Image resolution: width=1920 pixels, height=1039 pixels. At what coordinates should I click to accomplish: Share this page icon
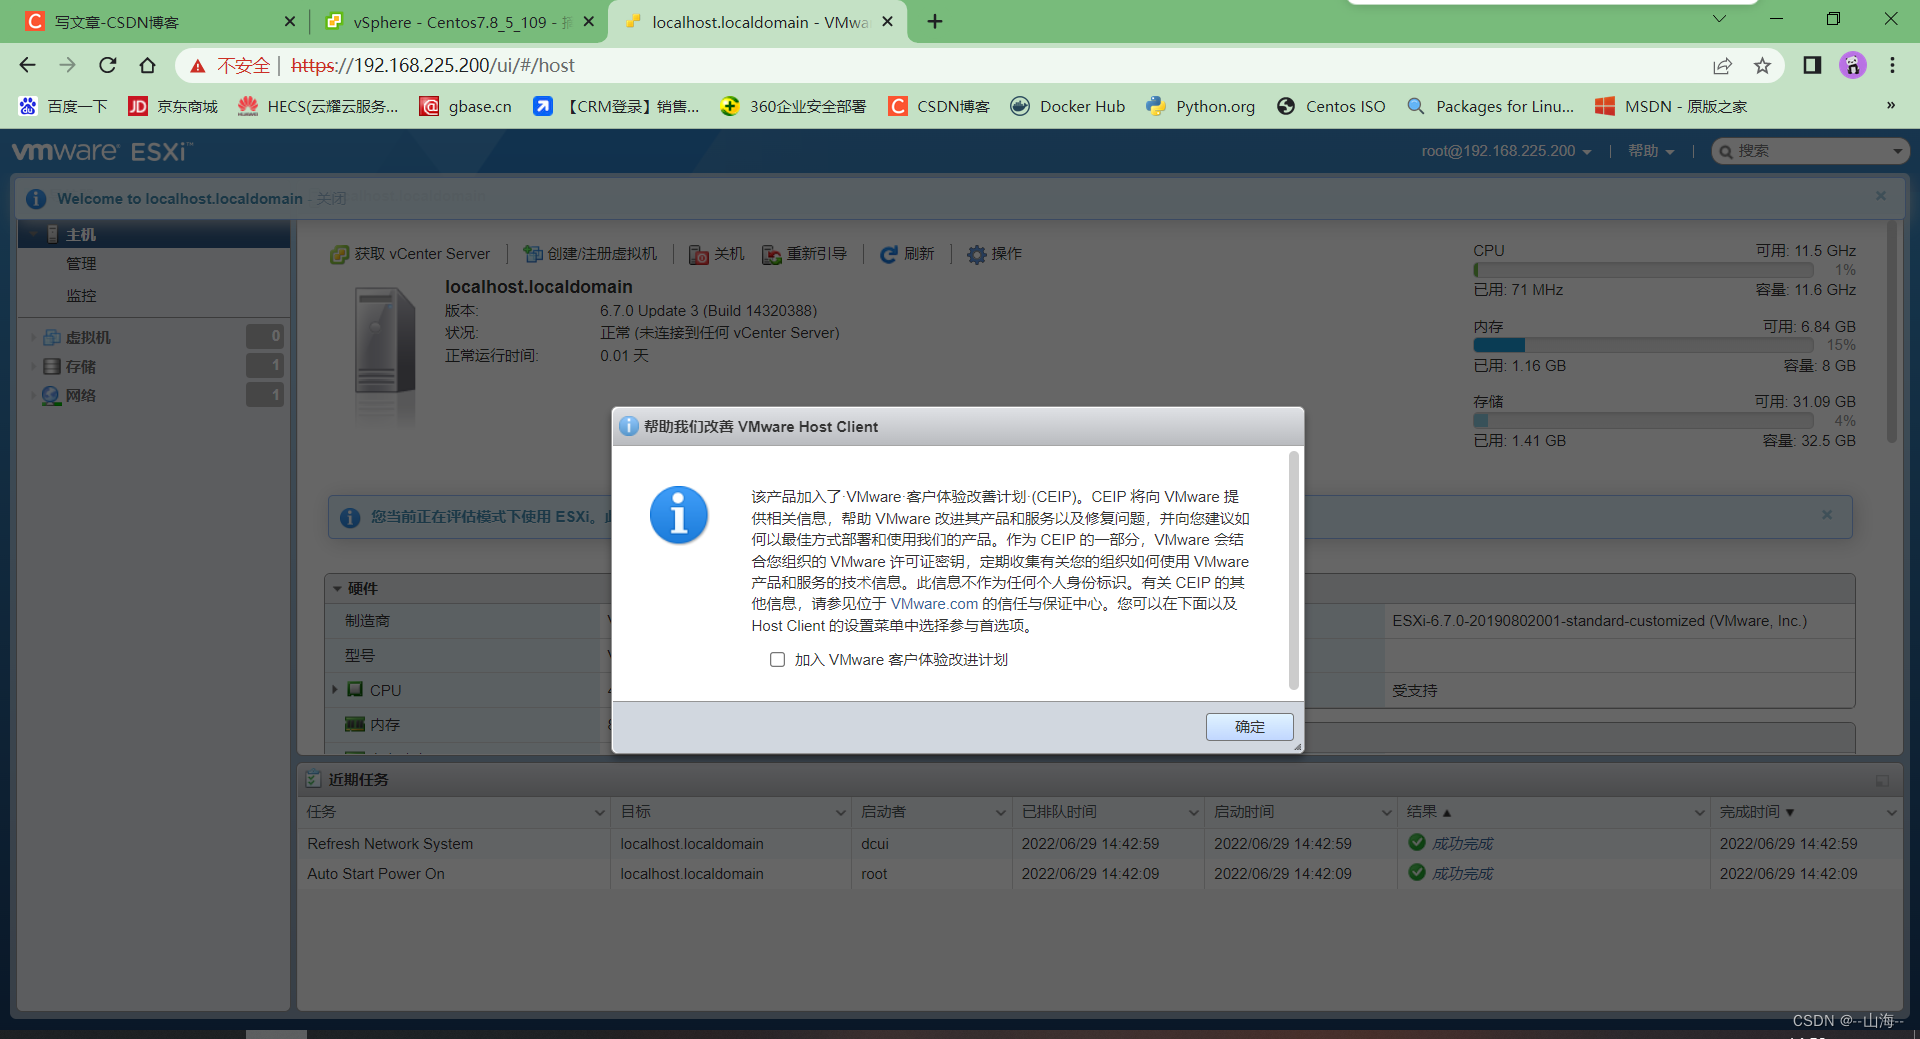click(x=1722, y=66)
